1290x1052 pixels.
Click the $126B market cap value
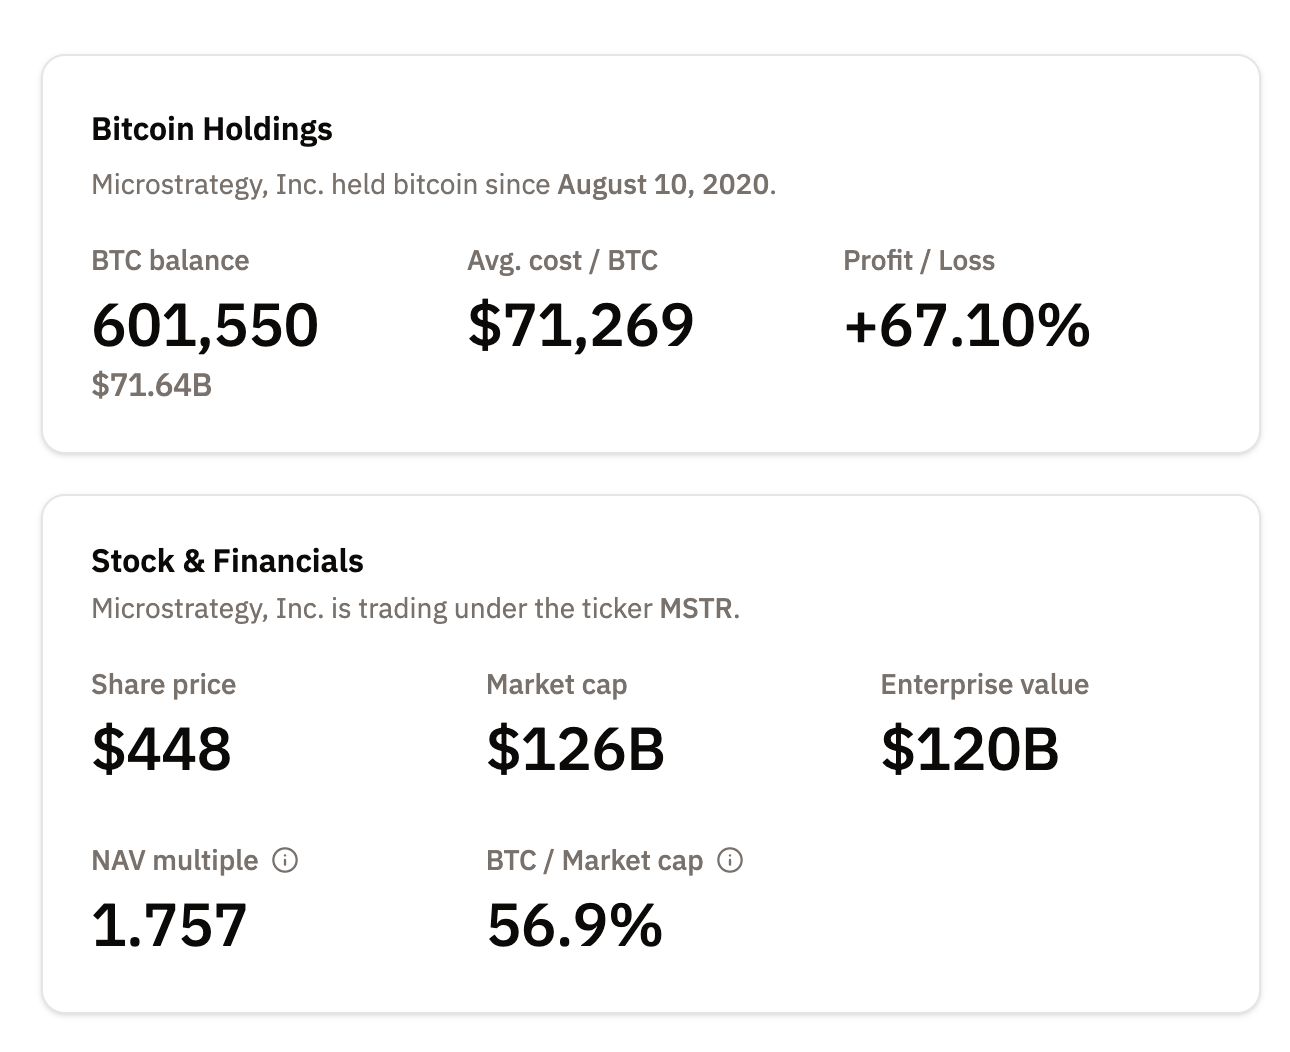pyautogui.click(x=575, y=749)
